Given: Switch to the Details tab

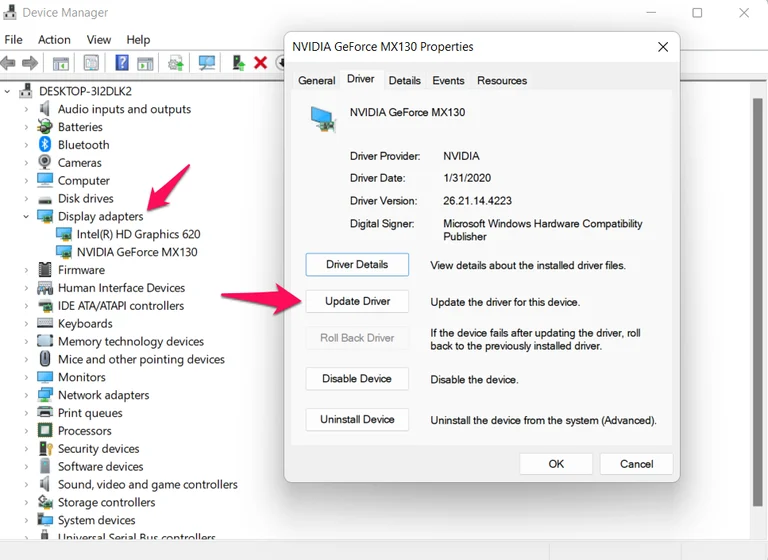Looking at the screenshot, I should pyautogui.click(x=405, y=80).
